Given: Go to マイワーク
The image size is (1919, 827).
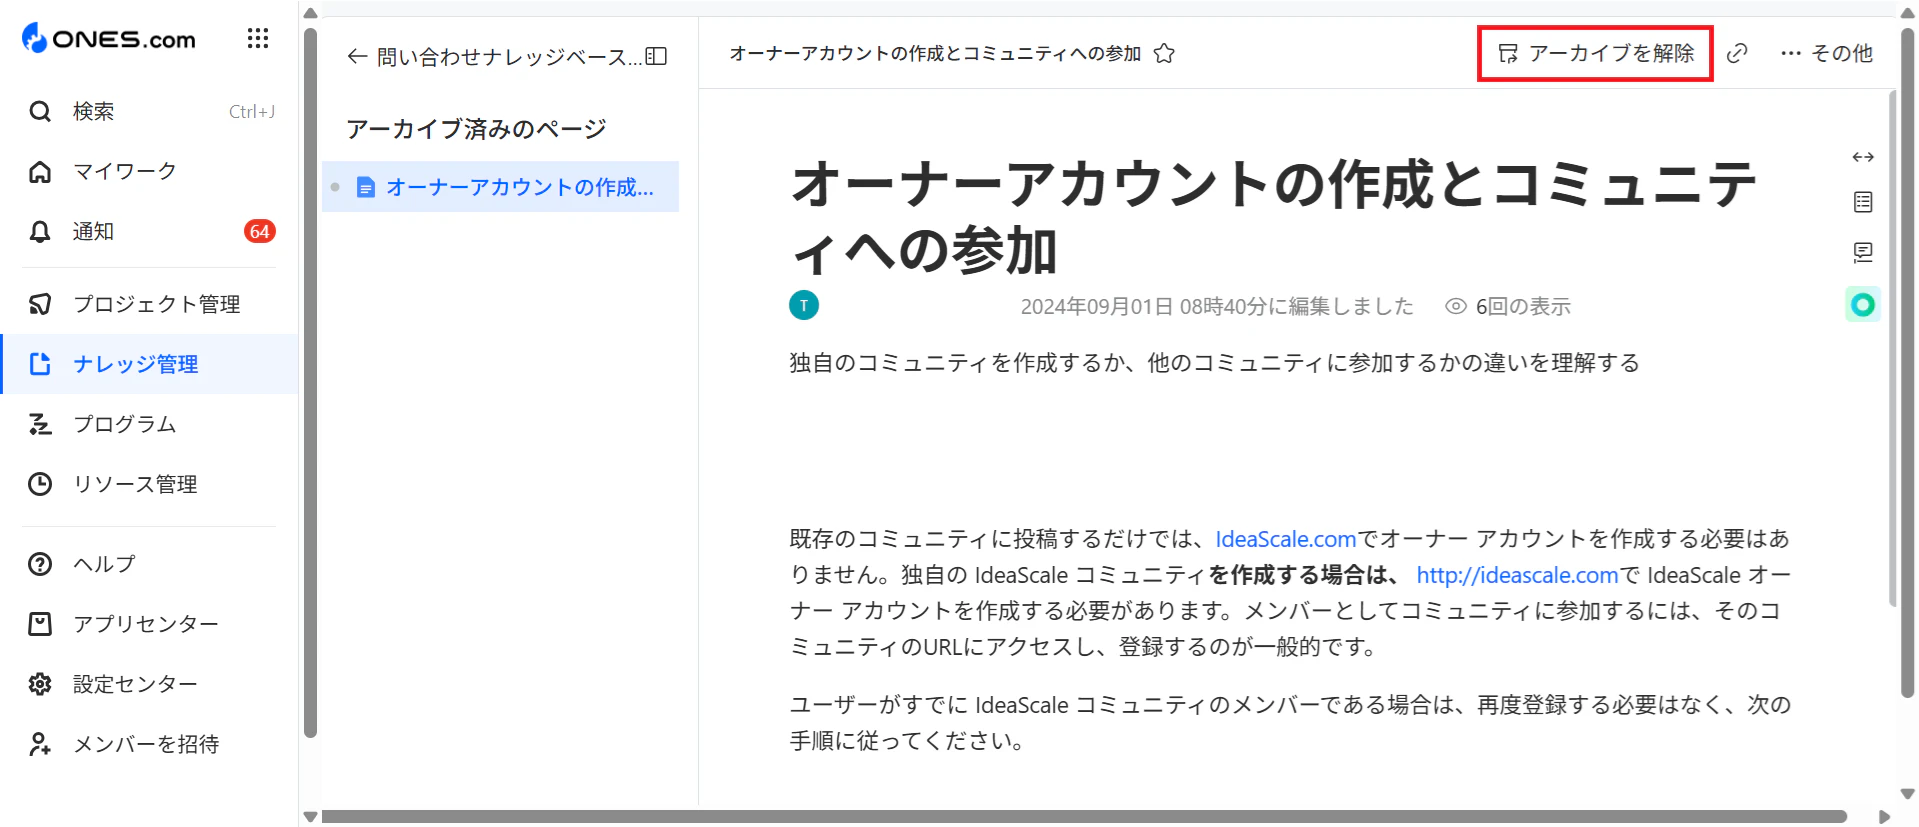Looking at the screenshot, I should pyautogui.click(x=150, y=171).
